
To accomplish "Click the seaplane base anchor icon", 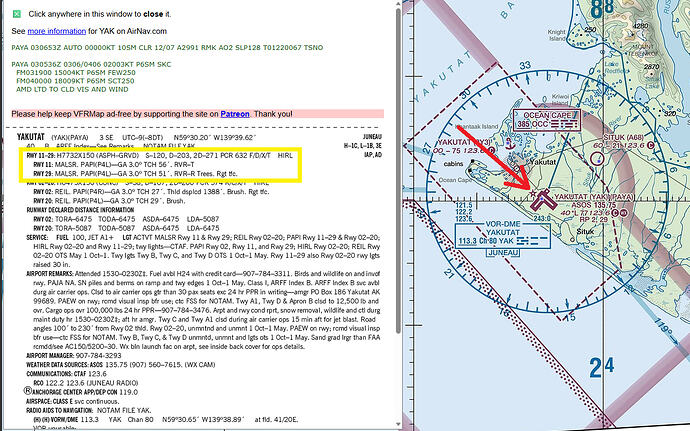I will coord(510,143).
